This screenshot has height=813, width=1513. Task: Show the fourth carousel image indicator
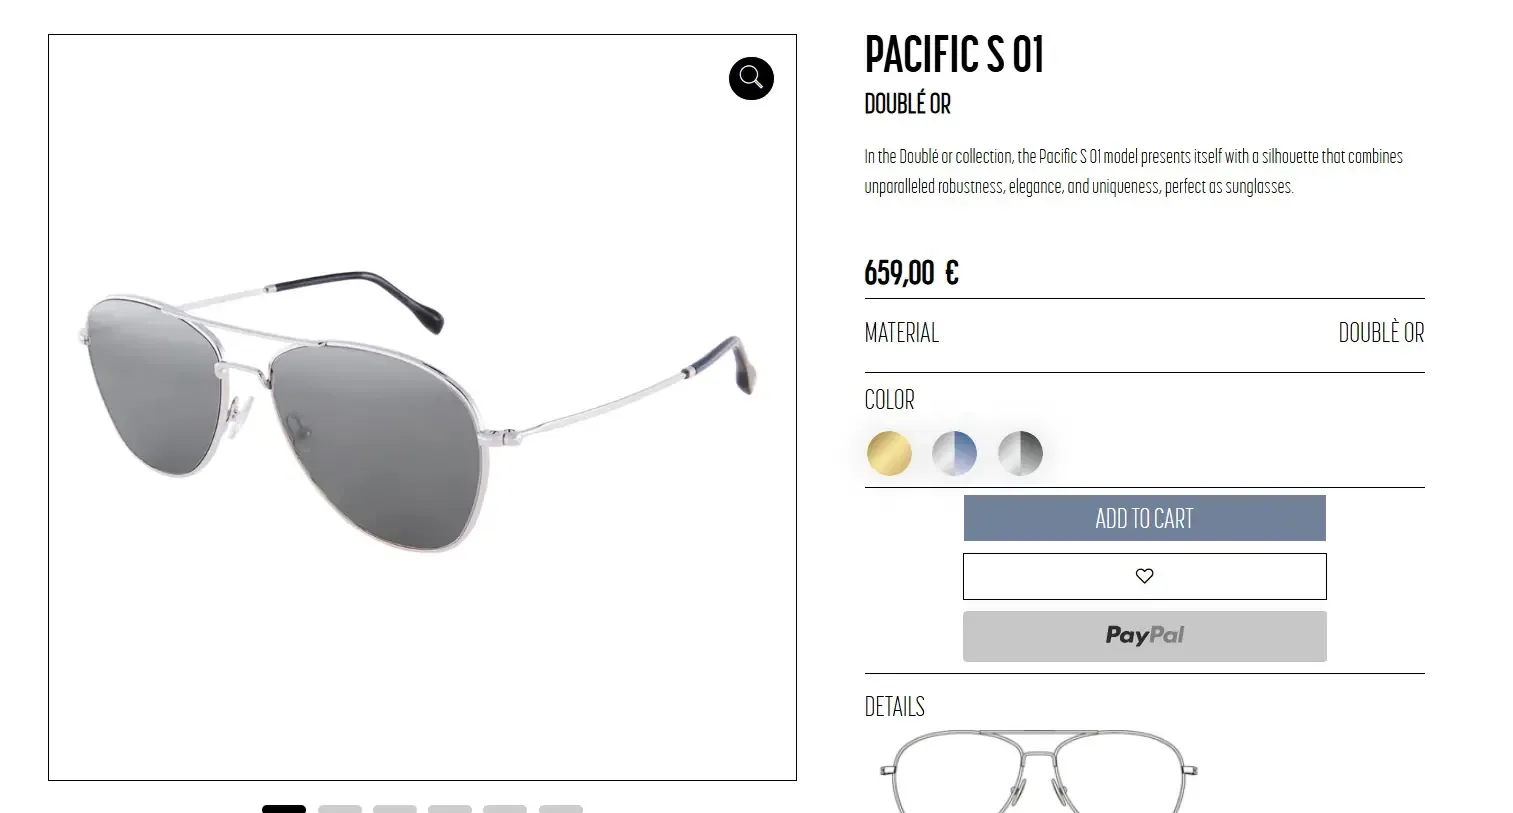(450, 808)
